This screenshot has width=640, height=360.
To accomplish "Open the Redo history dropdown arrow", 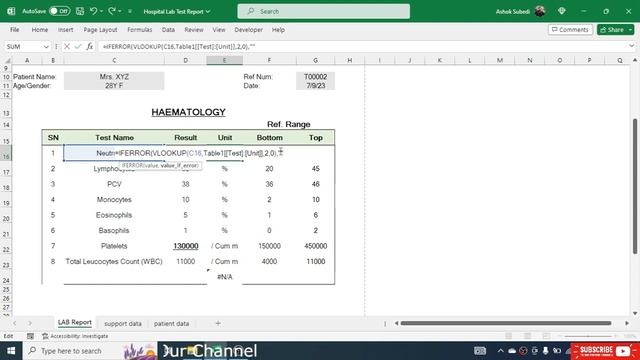I will (x=120, y=11).
